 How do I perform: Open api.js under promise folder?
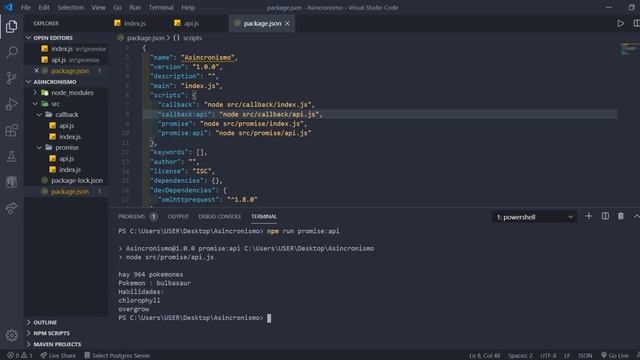[67, 158]
